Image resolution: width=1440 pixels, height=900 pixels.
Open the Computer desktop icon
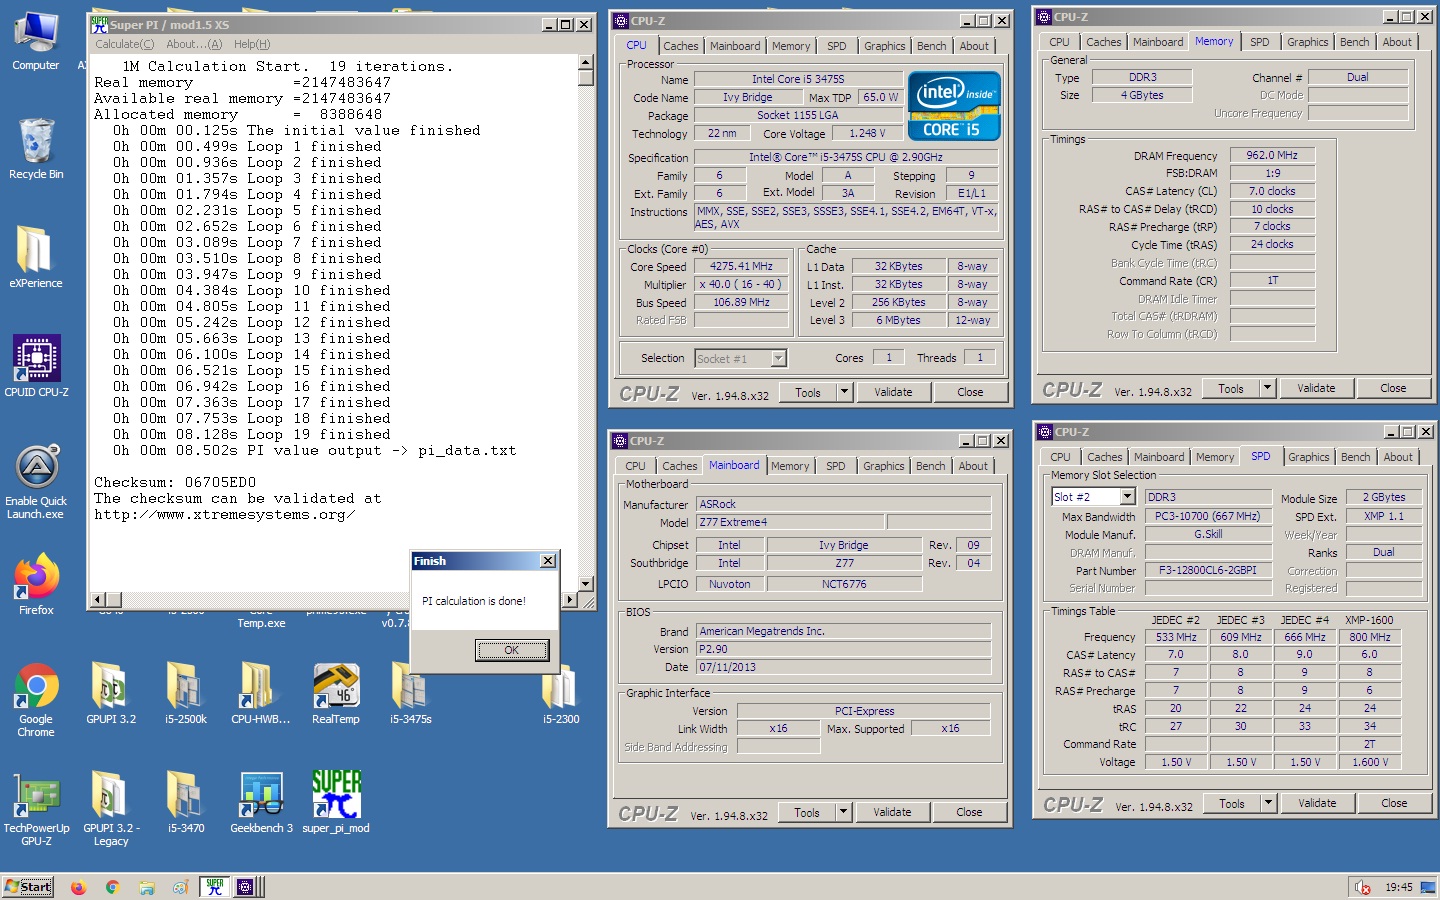36,42
